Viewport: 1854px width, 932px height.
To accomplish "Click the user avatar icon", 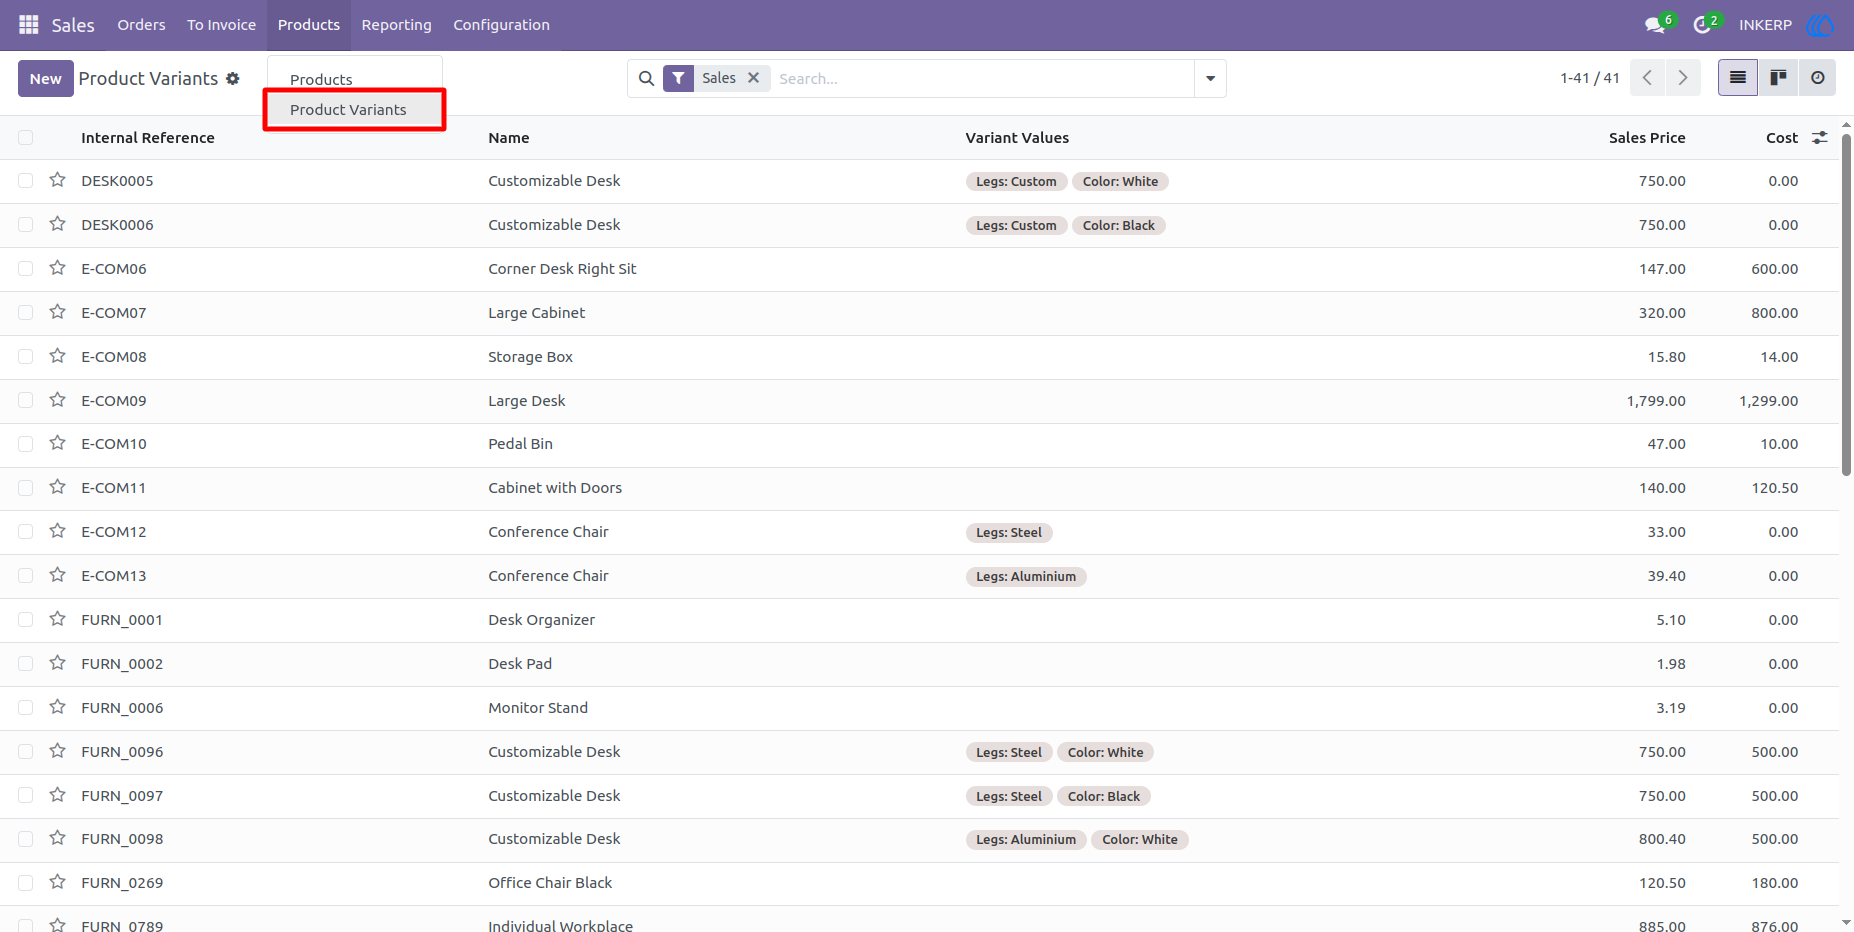I will 1821,25.
